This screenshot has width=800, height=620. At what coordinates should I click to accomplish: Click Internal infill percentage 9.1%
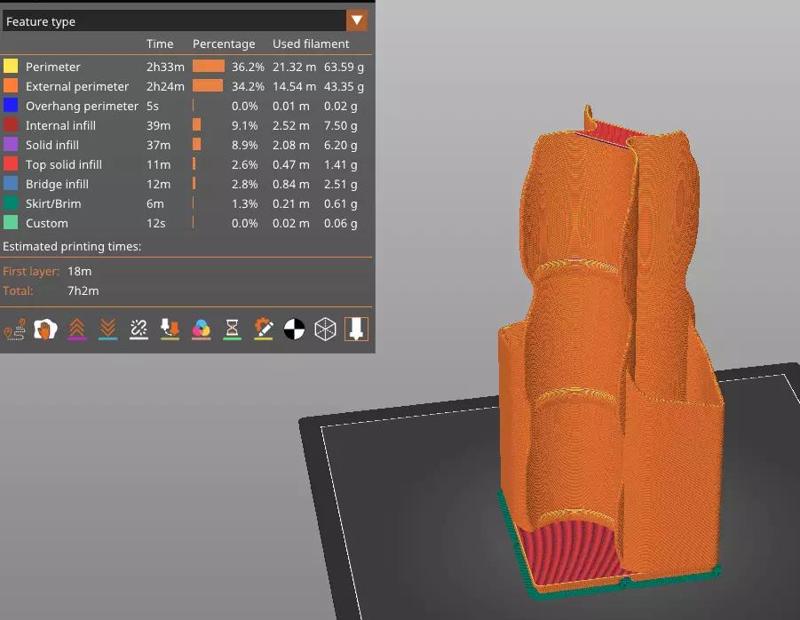click(245, 126)
